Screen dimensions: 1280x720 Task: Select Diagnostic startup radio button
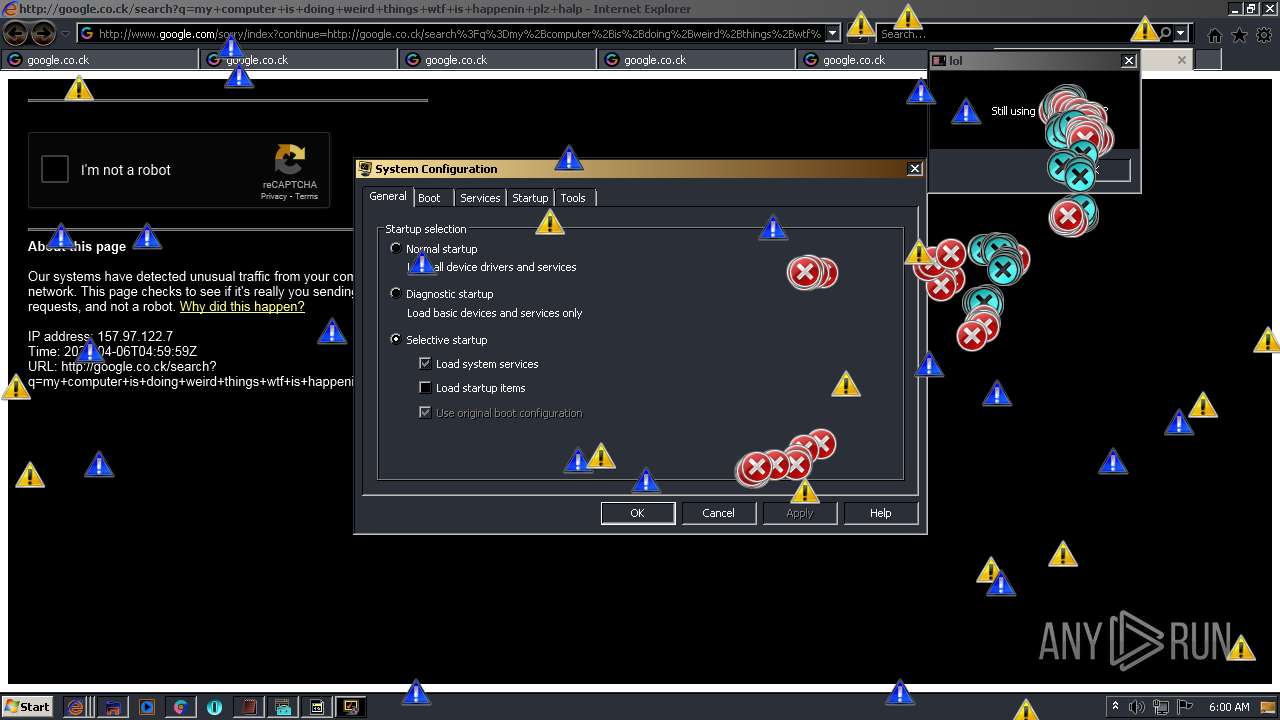(x=396, y=294)
